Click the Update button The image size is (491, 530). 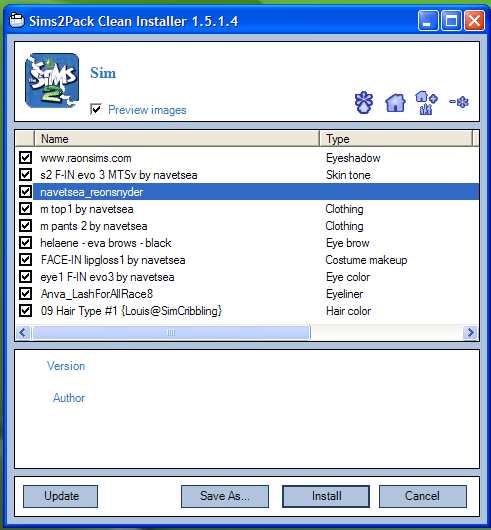(x=60, y=496)
